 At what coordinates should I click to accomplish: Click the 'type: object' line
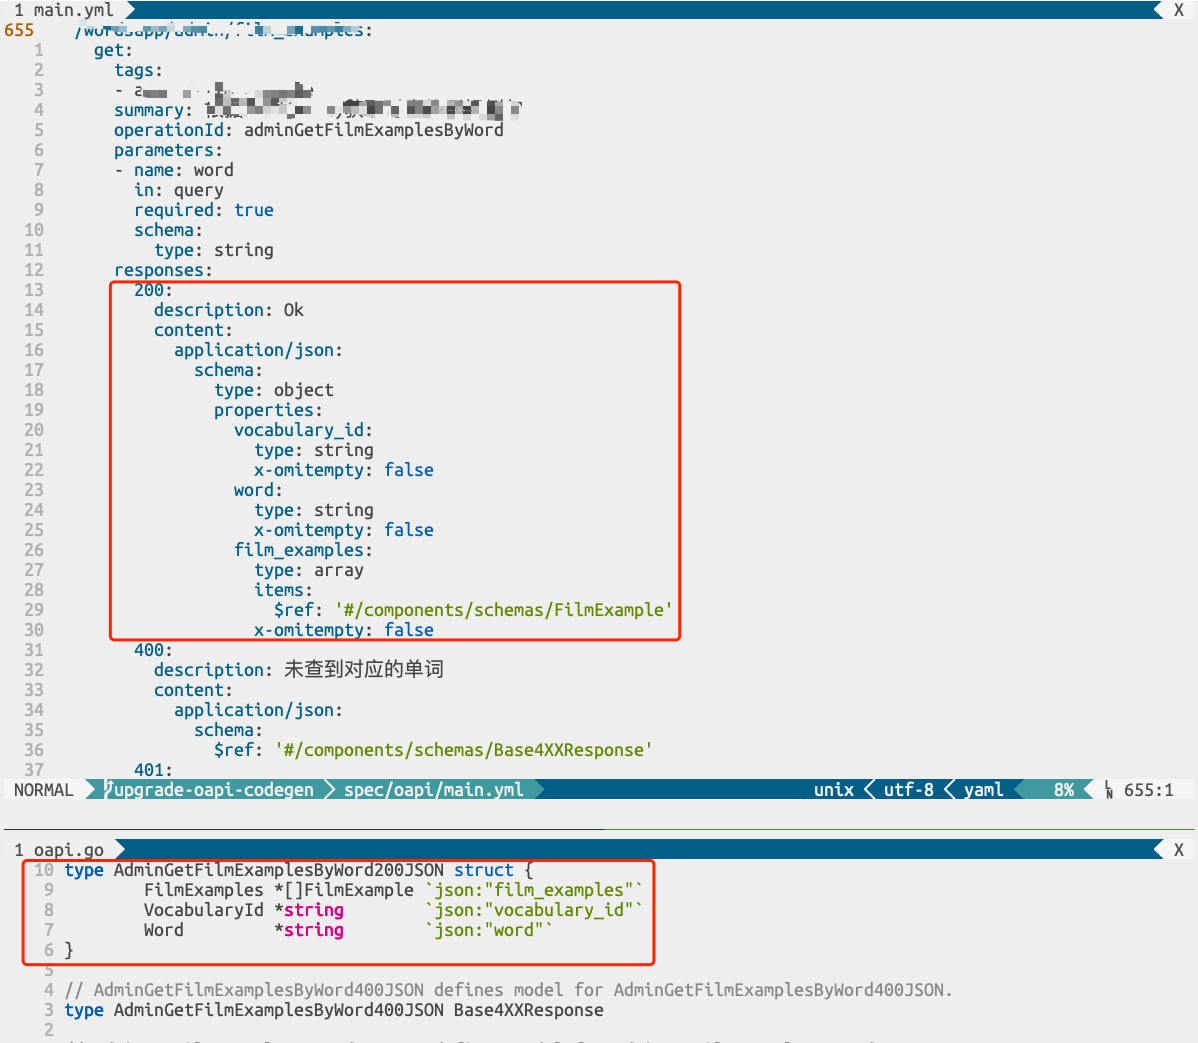pyautogui.click(x=274, y=390)
